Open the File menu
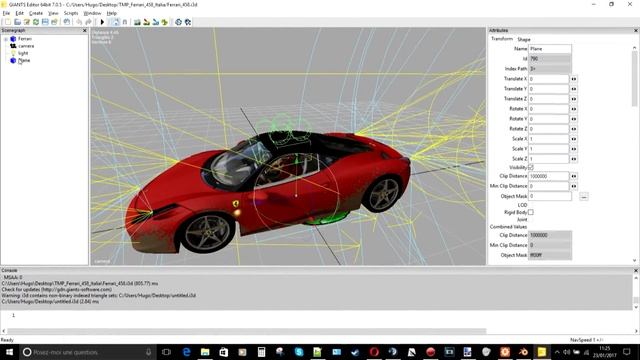Viewport: 640px width, 360px height. coord(6,13)
